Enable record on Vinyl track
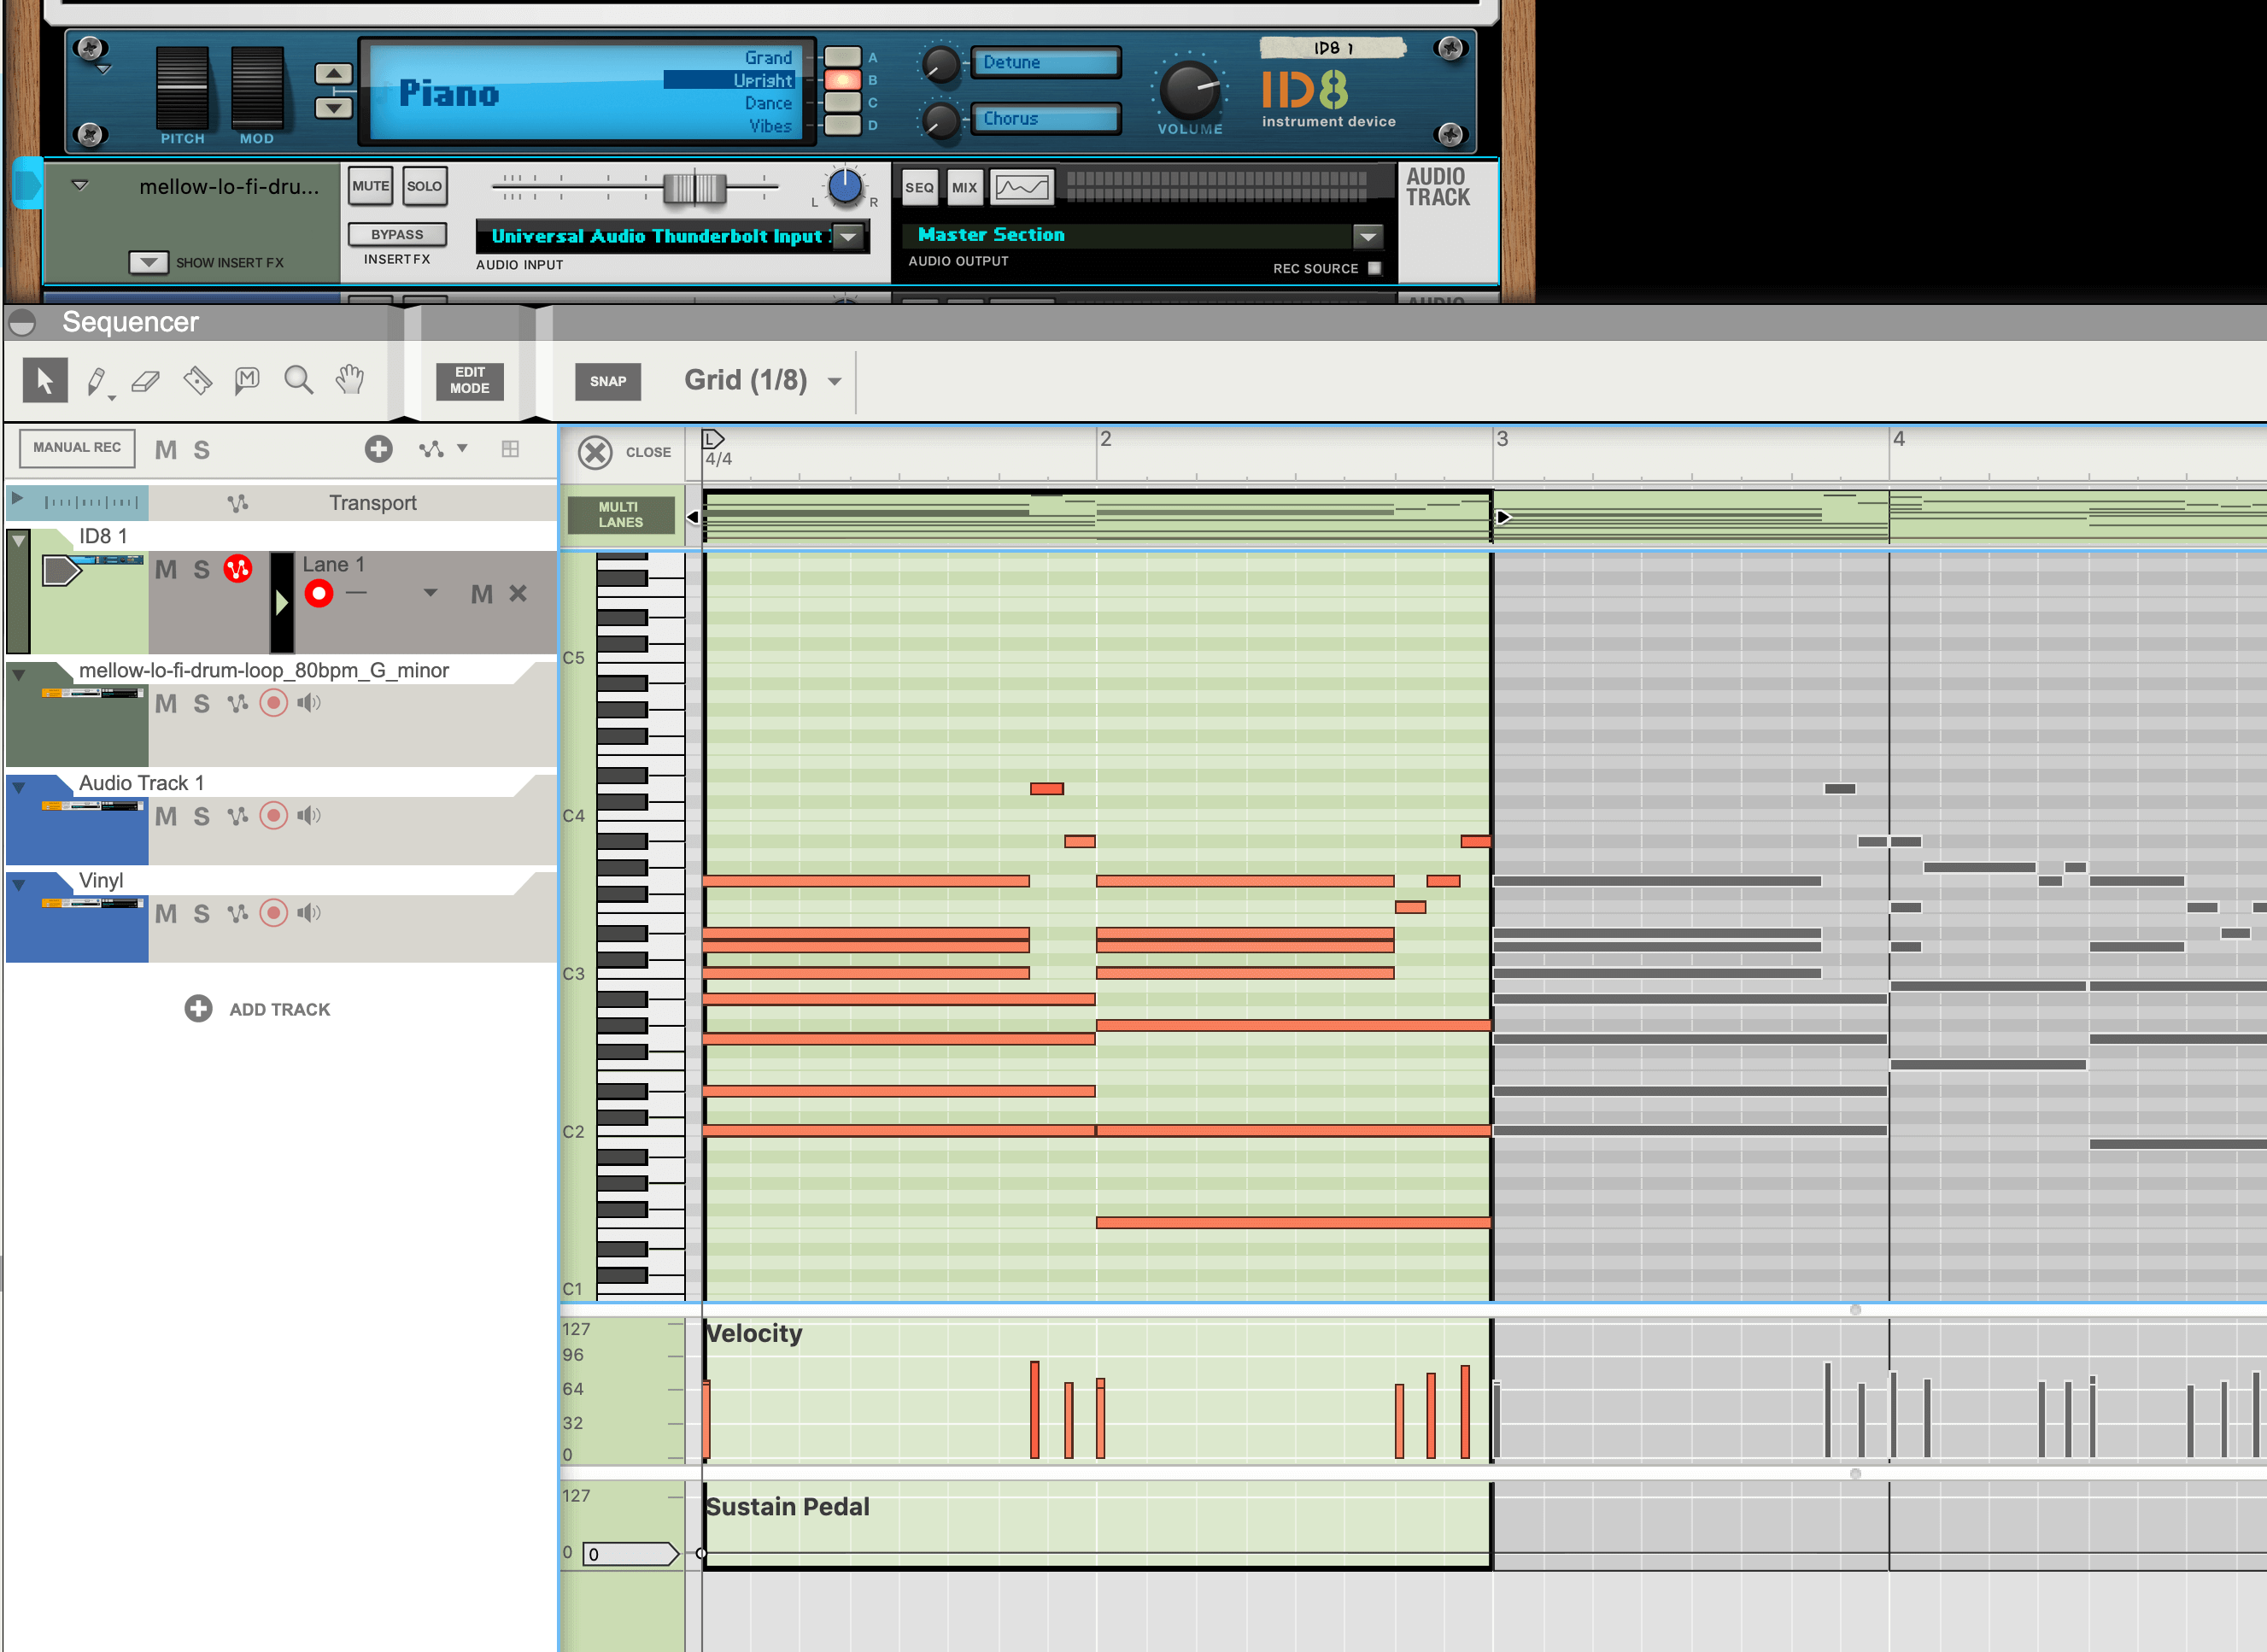 [273, 913]
